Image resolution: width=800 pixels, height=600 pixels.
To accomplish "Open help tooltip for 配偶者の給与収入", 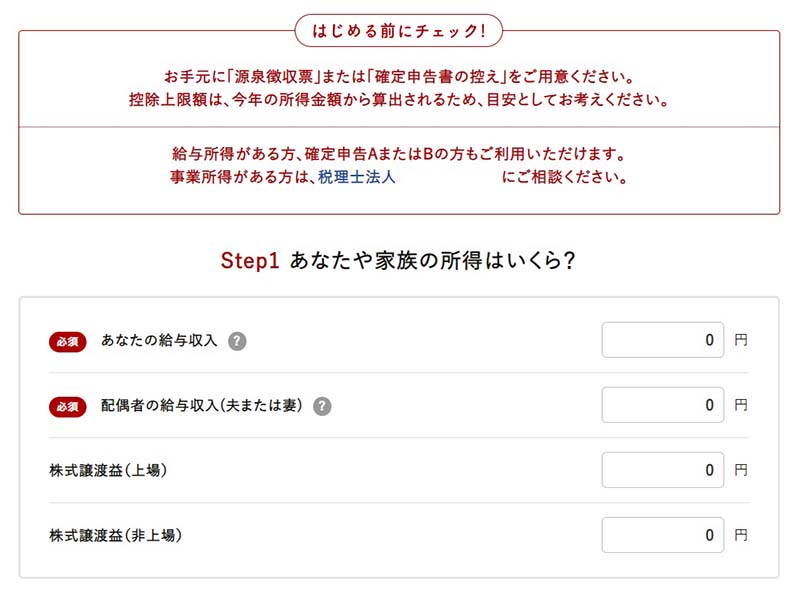I will coord(322,406).
